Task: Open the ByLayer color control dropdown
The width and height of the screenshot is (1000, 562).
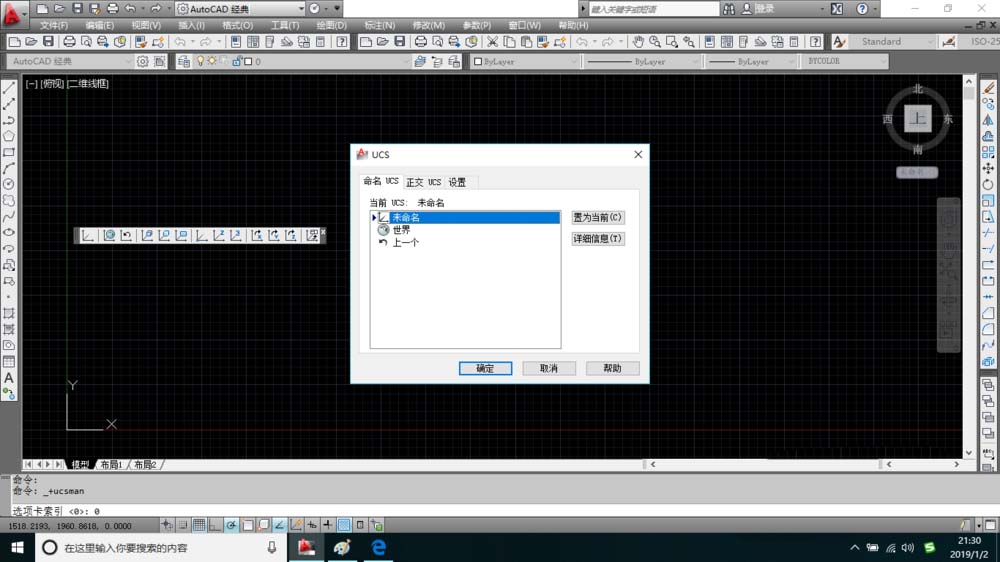Action: point(524,61)
